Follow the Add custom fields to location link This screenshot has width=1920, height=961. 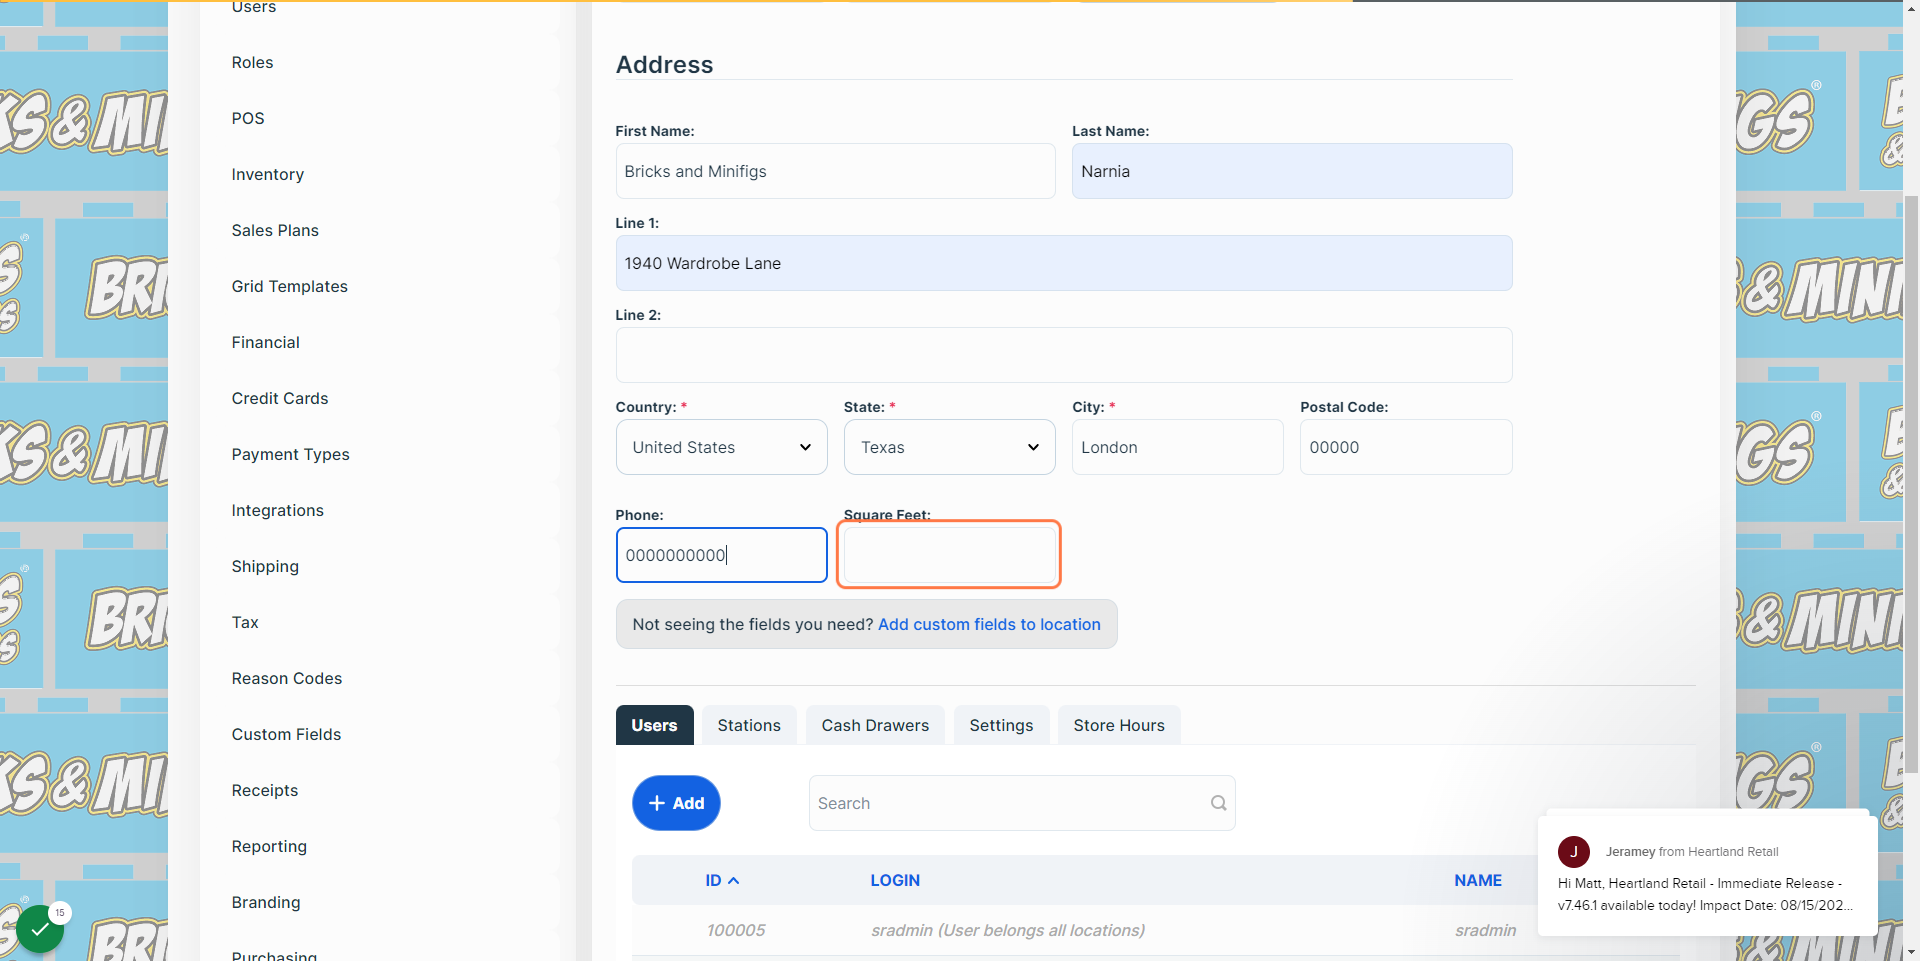pos(989,624)
